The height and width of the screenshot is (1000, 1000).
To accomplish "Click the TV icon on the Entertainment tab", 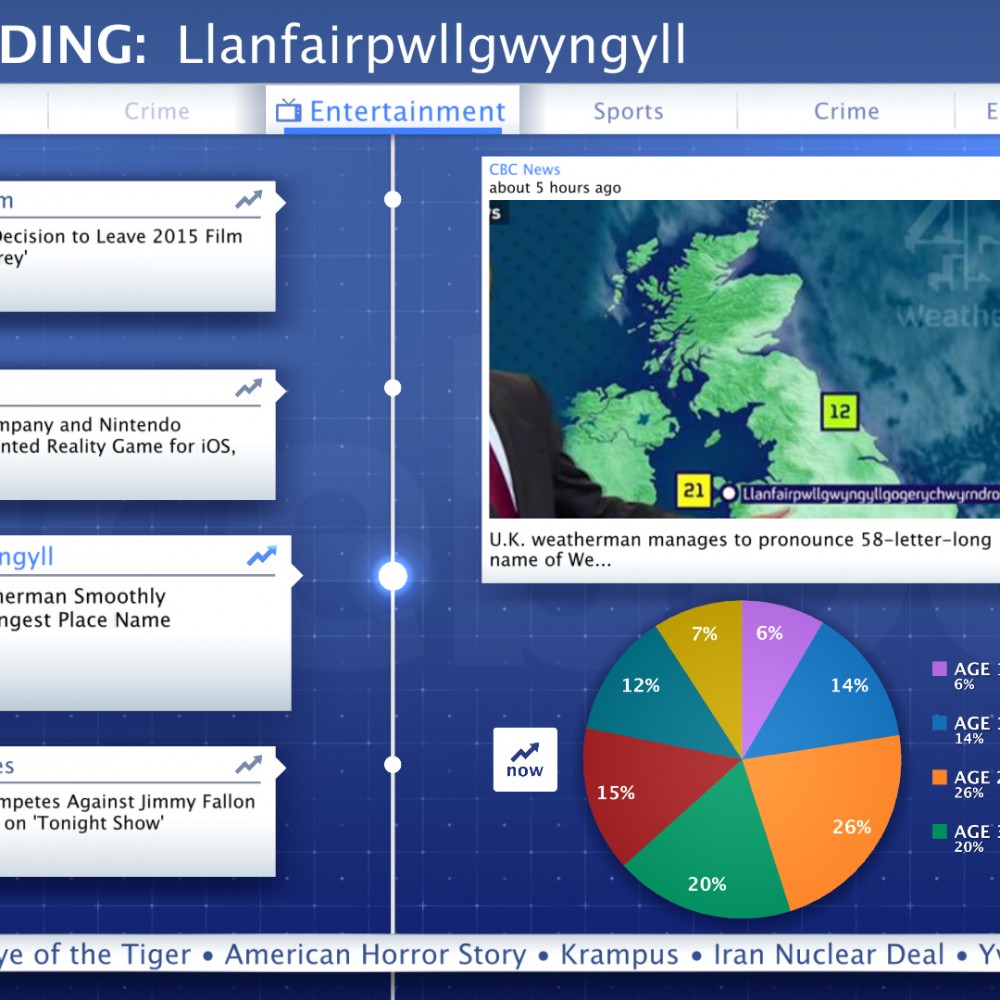I will coord(288,110).
